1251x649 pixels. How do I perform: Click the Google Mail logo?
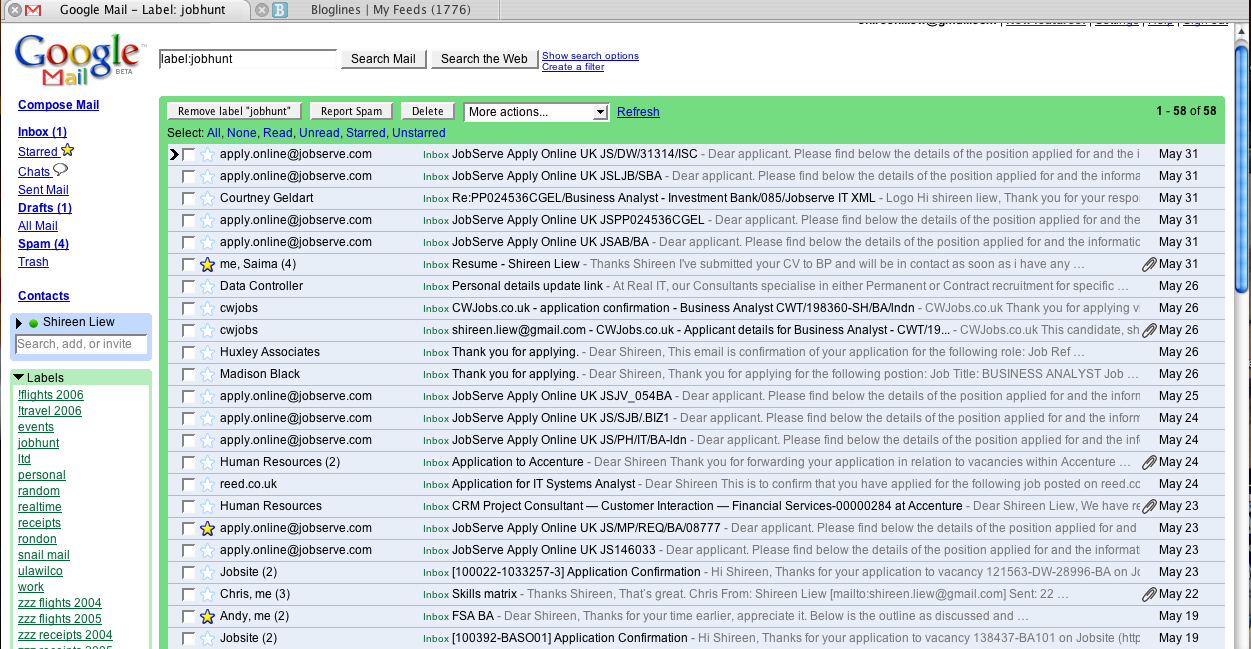pos(78,60)
